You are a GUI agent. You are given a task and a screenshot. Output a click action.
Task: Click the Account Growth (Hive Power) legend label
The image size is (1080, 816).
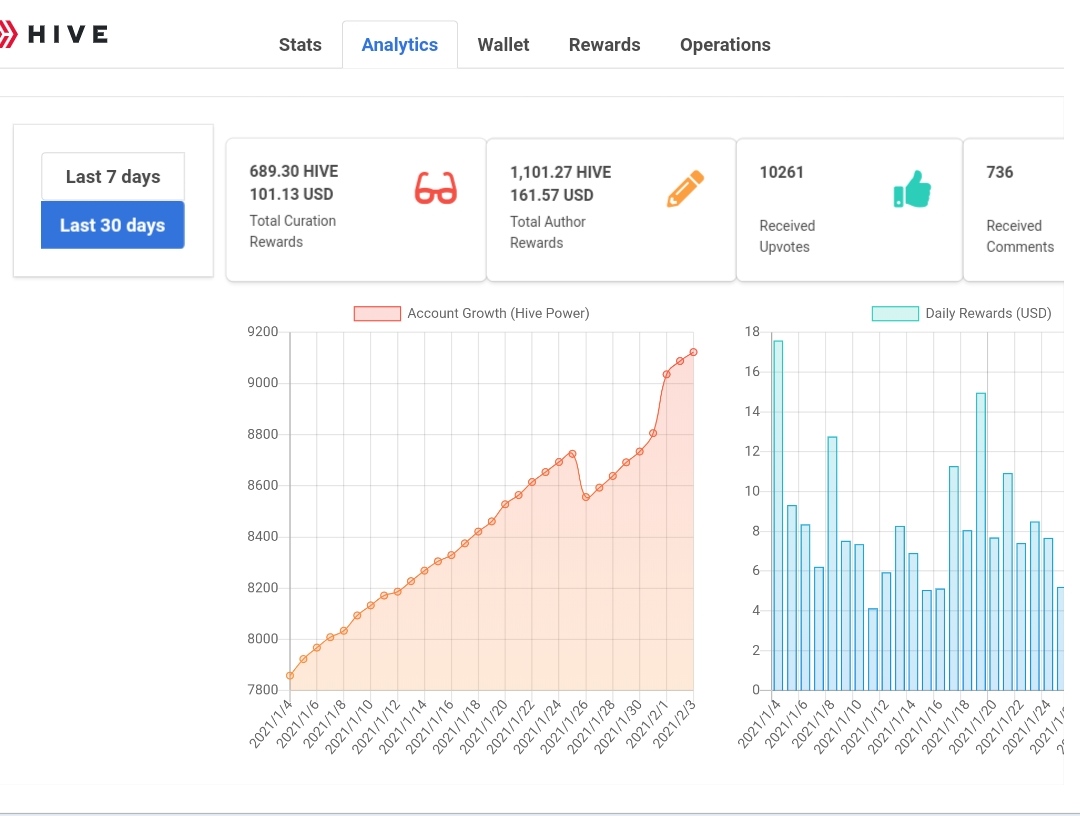[498, 313]
